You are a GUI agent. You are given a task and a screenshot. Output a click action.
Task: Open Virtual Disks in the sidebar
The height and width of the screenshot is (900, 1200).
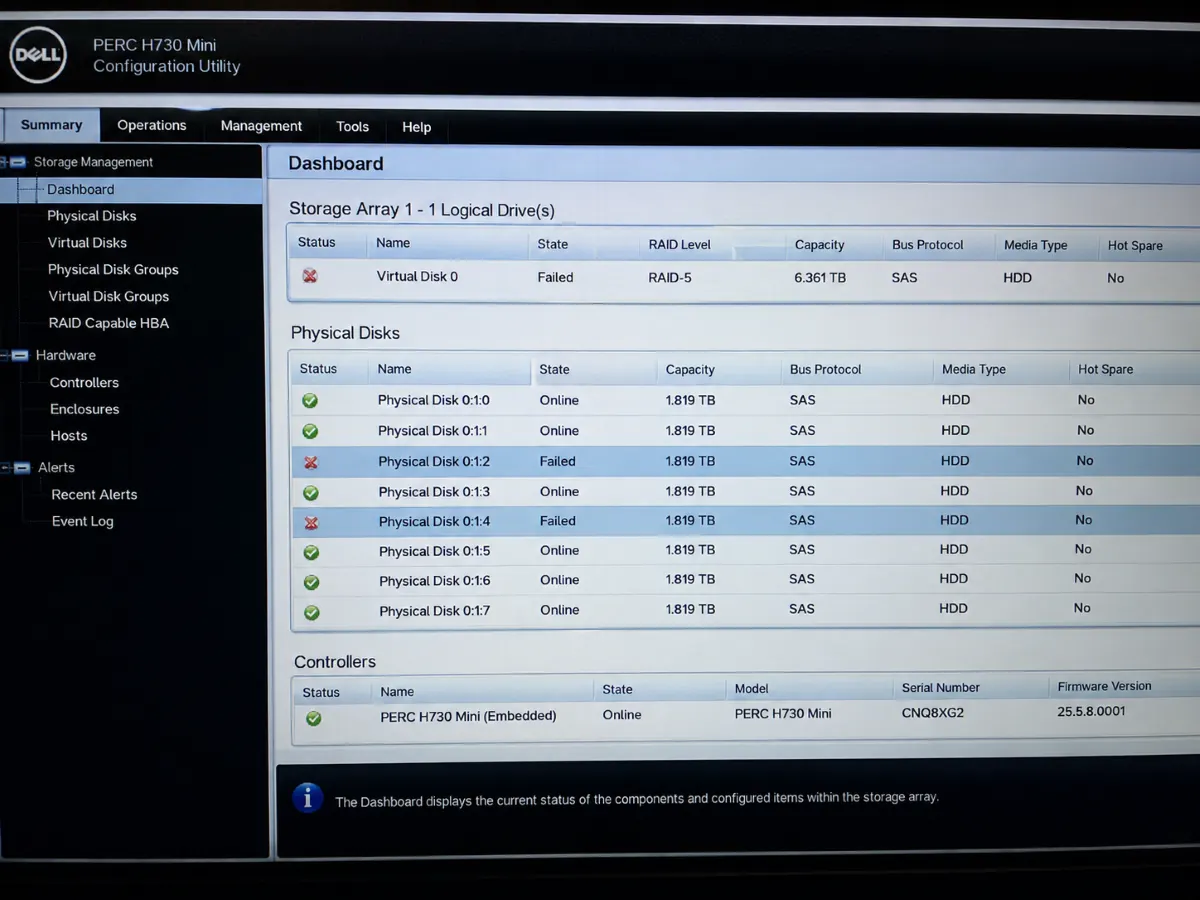pos(87,243)
